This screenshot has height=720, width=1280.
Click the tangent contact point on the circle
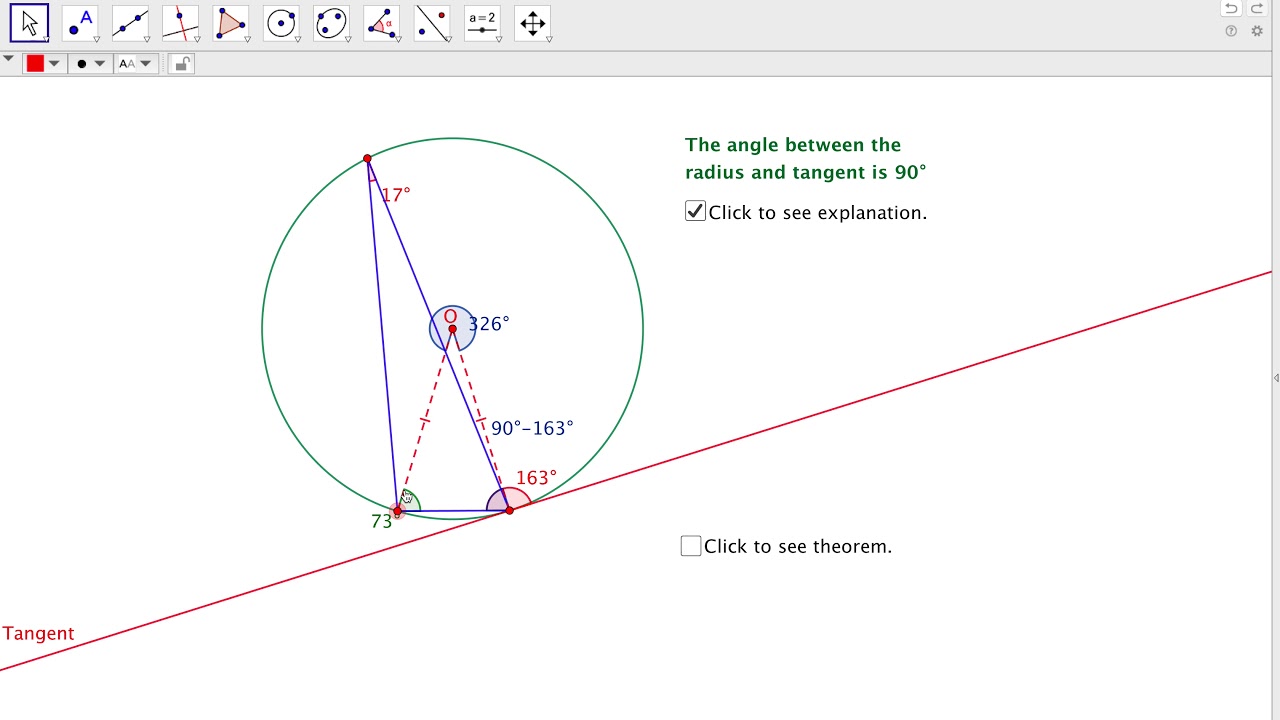pyautogui.click(x=509, y=511)
